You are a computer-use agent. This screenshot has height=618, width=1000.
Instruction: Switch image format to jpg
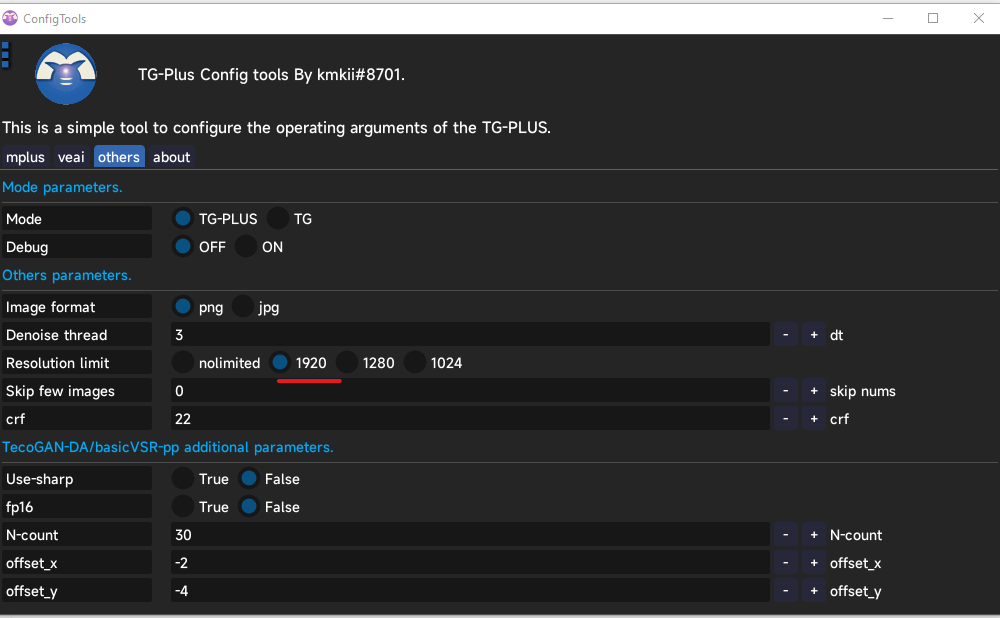click(240, 306)
